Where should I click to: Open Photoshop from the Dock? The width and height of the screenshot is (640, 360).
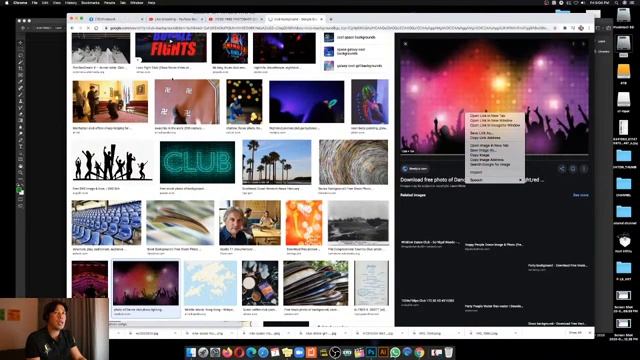pos(371,352)
